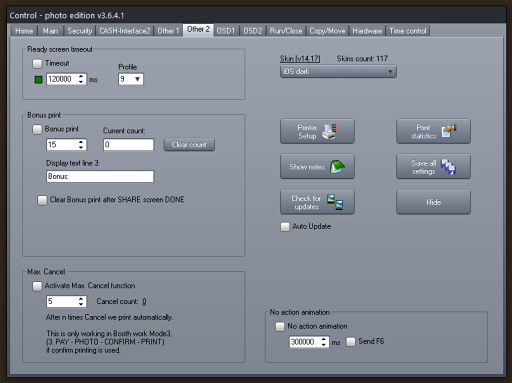512x383 pixels.
Task: Open the CASH-Interface2 tab
Action: pyautogui.click(x=125, y=31)
